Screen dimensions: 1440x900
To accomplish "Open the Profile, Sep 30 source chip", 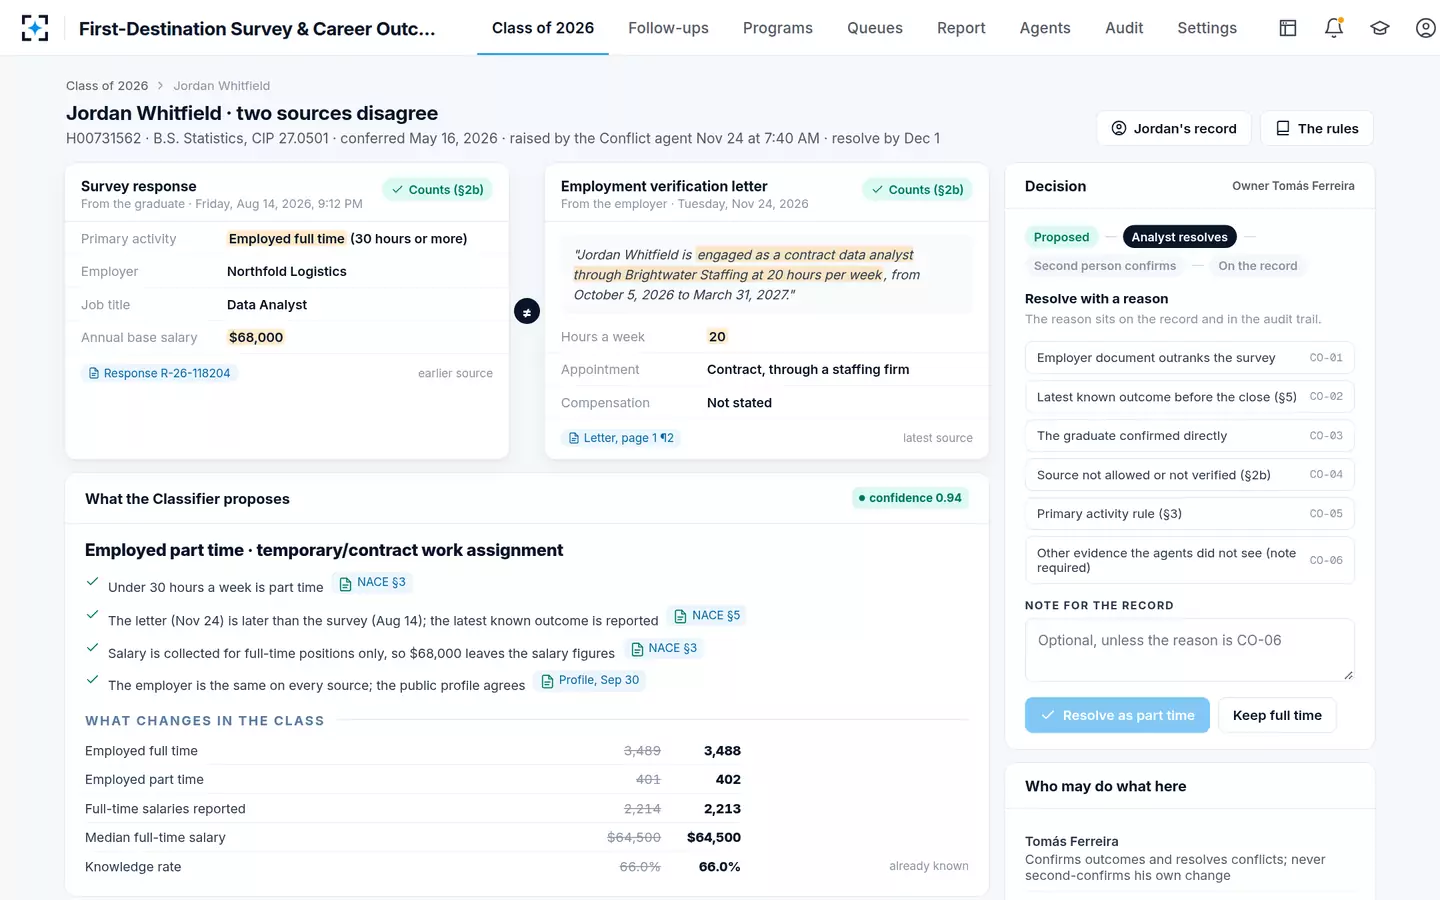I will (590, 681).
